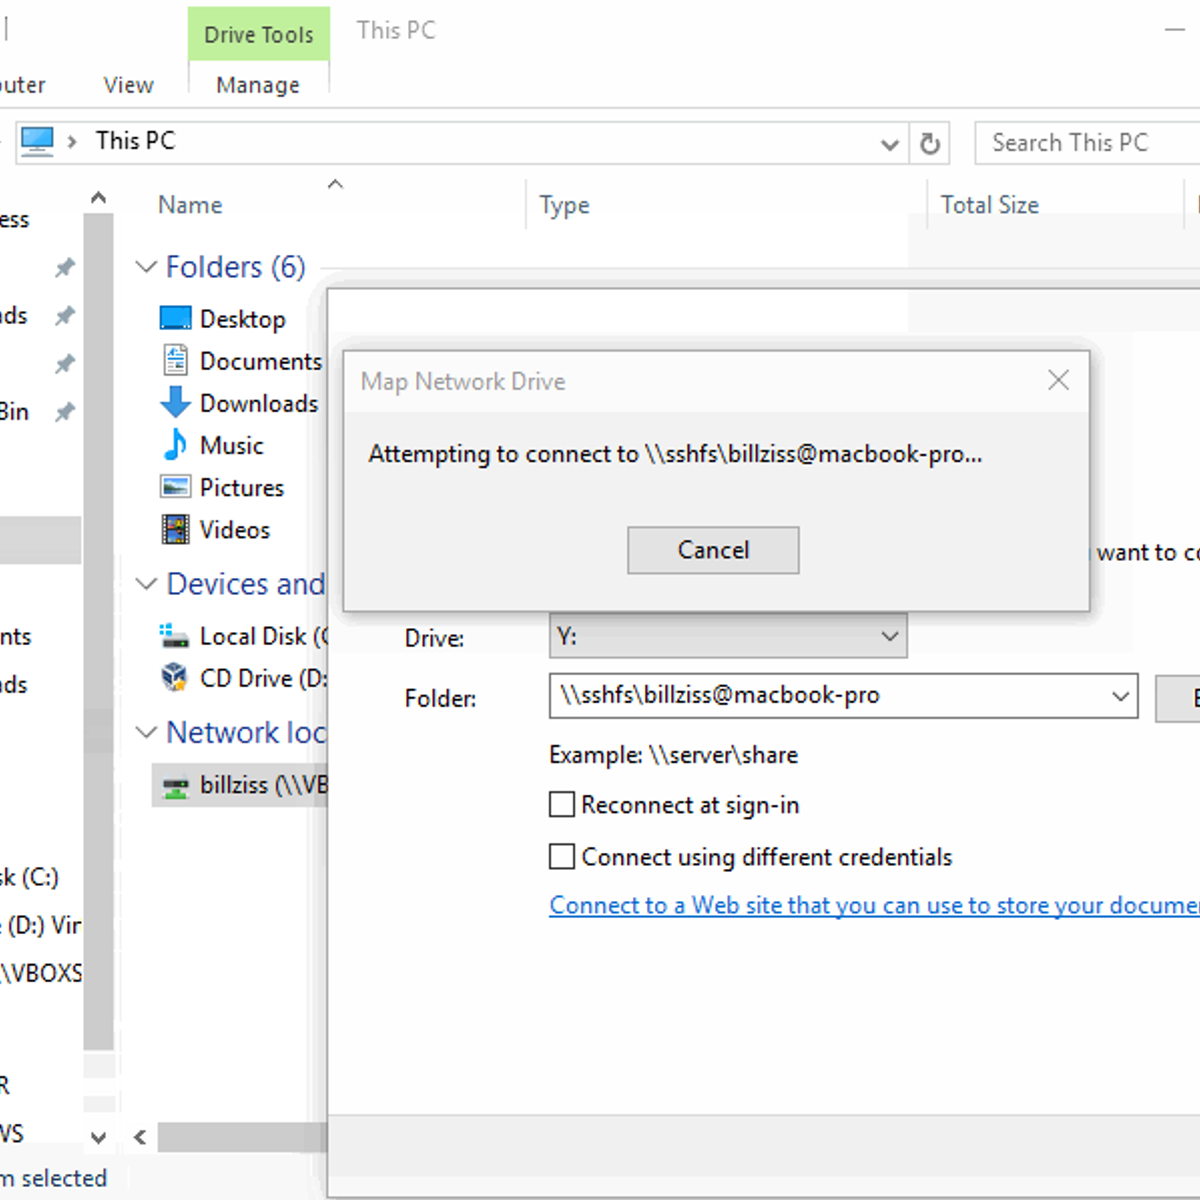Select the Local Disk (C:) drive icon
This screenshot has width=1200, height=1200.
point(174,636)
